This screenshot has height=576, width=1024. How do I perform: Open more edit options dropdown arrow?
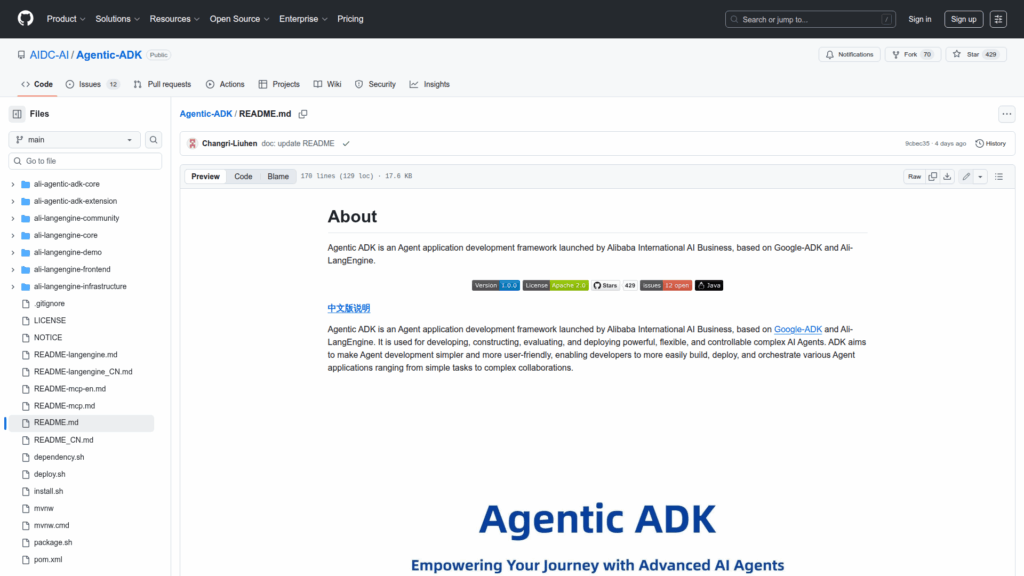tap(980, 176)
